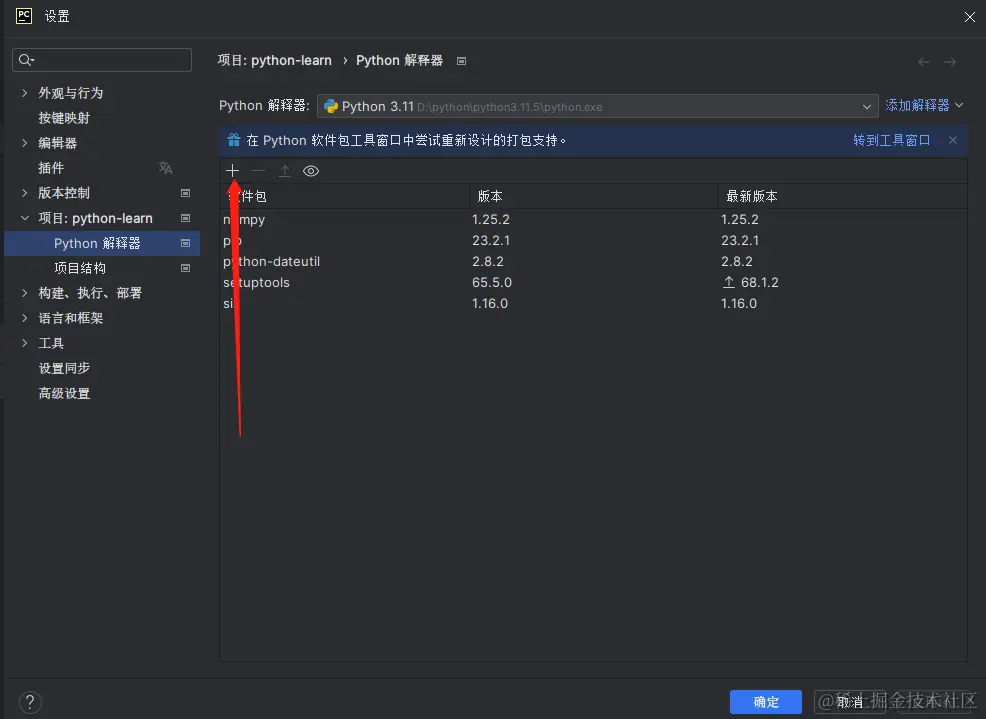
Task: Open 项目结构 settings page
Action: (80, 268)
